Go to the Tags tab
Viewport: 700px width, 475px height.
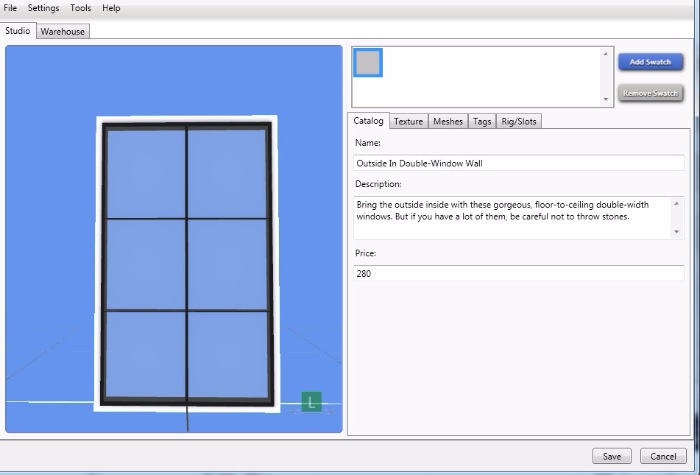482,121
